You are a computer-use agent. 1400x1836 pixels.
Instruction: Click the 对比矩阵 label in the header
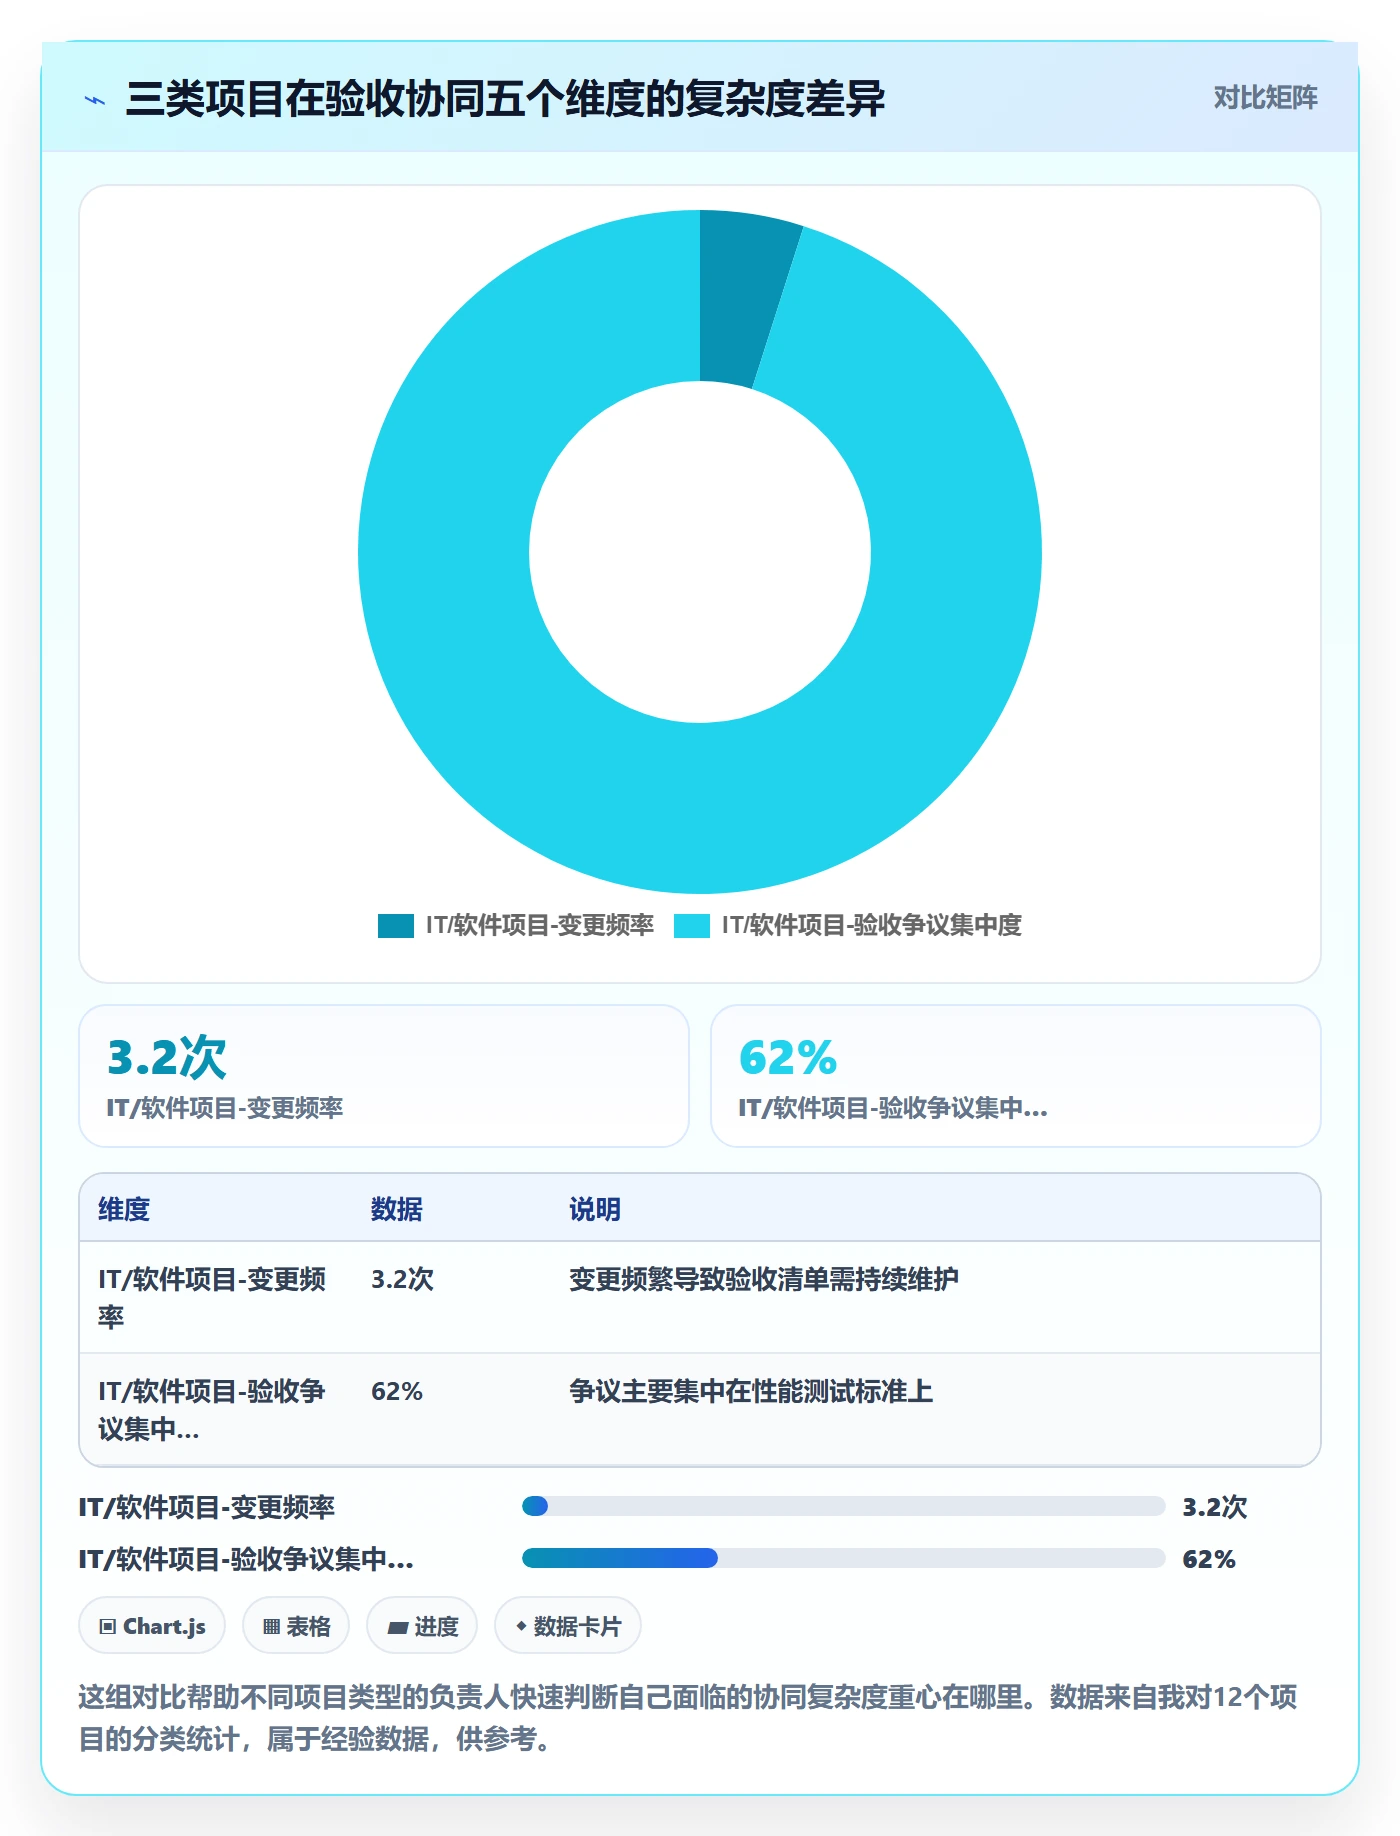pyautogui.click(x=1265, y=98)
